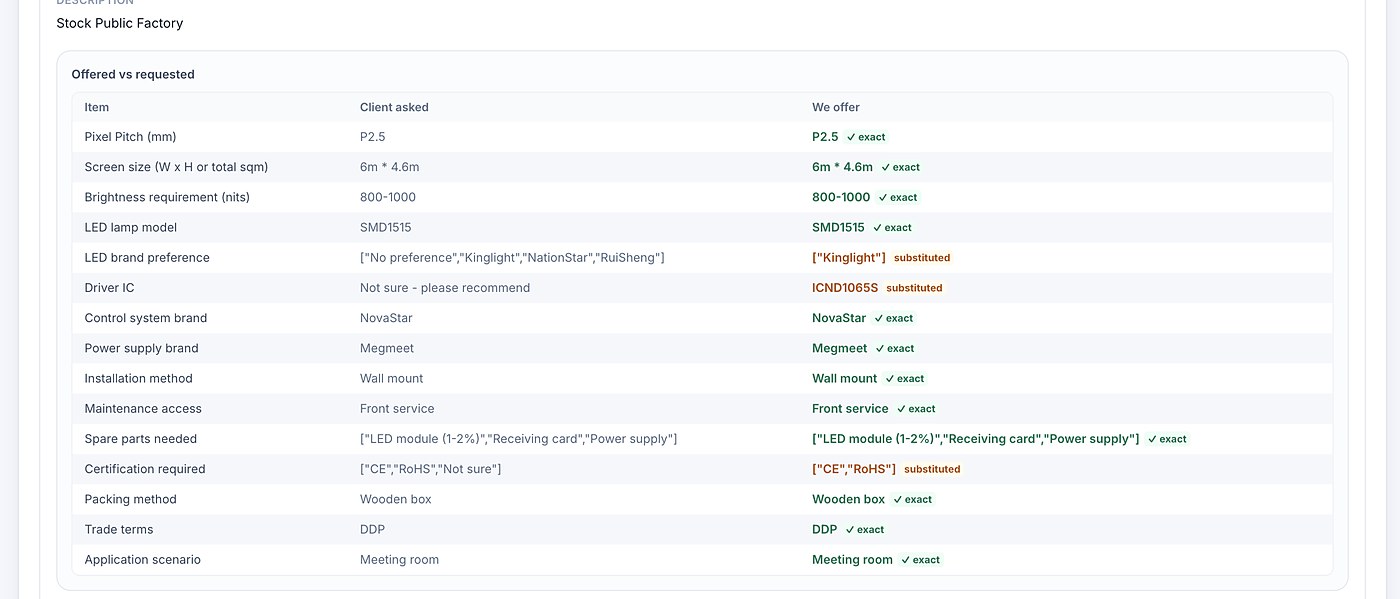Click the 'substituted' badge beside ["Kinglight"]
Viewport: 1400px width, 599px height.
click(x=922, y=257)
